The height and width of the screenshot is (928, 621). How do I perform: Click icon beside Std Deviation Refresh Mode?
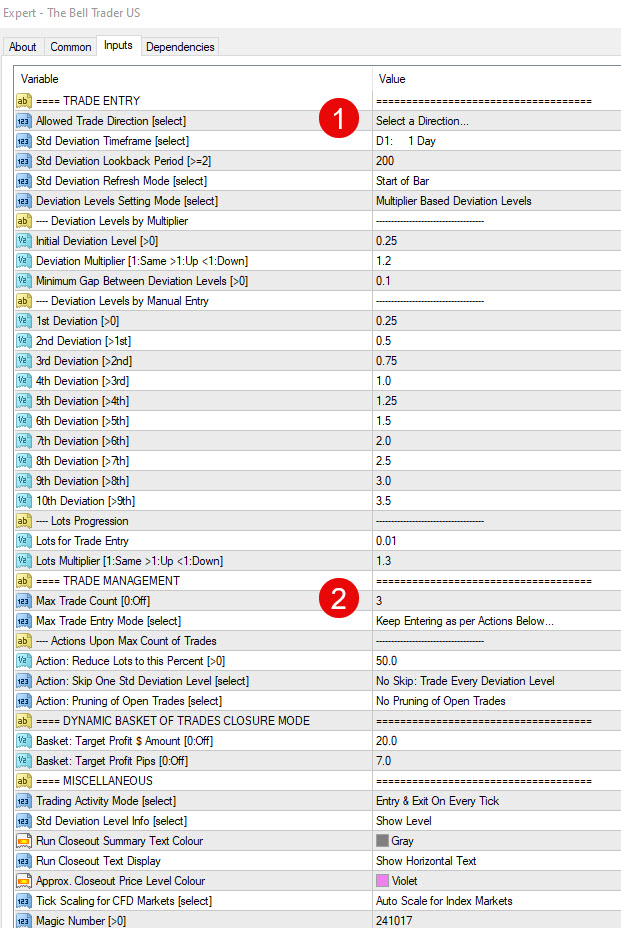tap(23, 181)
